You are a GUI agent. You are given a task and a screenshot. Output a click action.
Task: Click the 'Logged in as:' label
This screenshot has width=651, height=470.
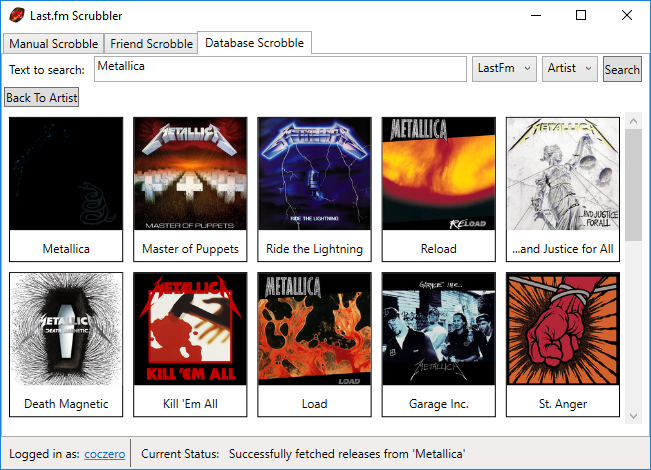pos(44,454)
